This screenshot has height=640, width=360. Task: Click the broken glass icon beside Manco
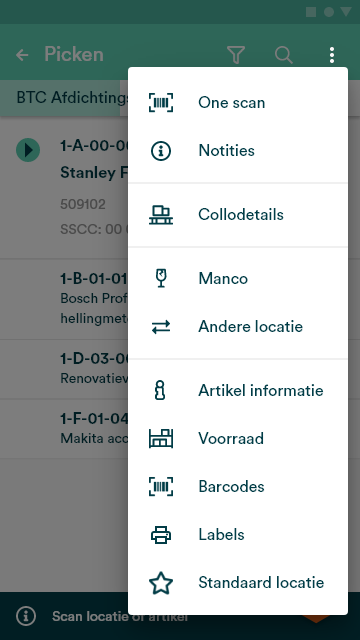tap(161, 278)
